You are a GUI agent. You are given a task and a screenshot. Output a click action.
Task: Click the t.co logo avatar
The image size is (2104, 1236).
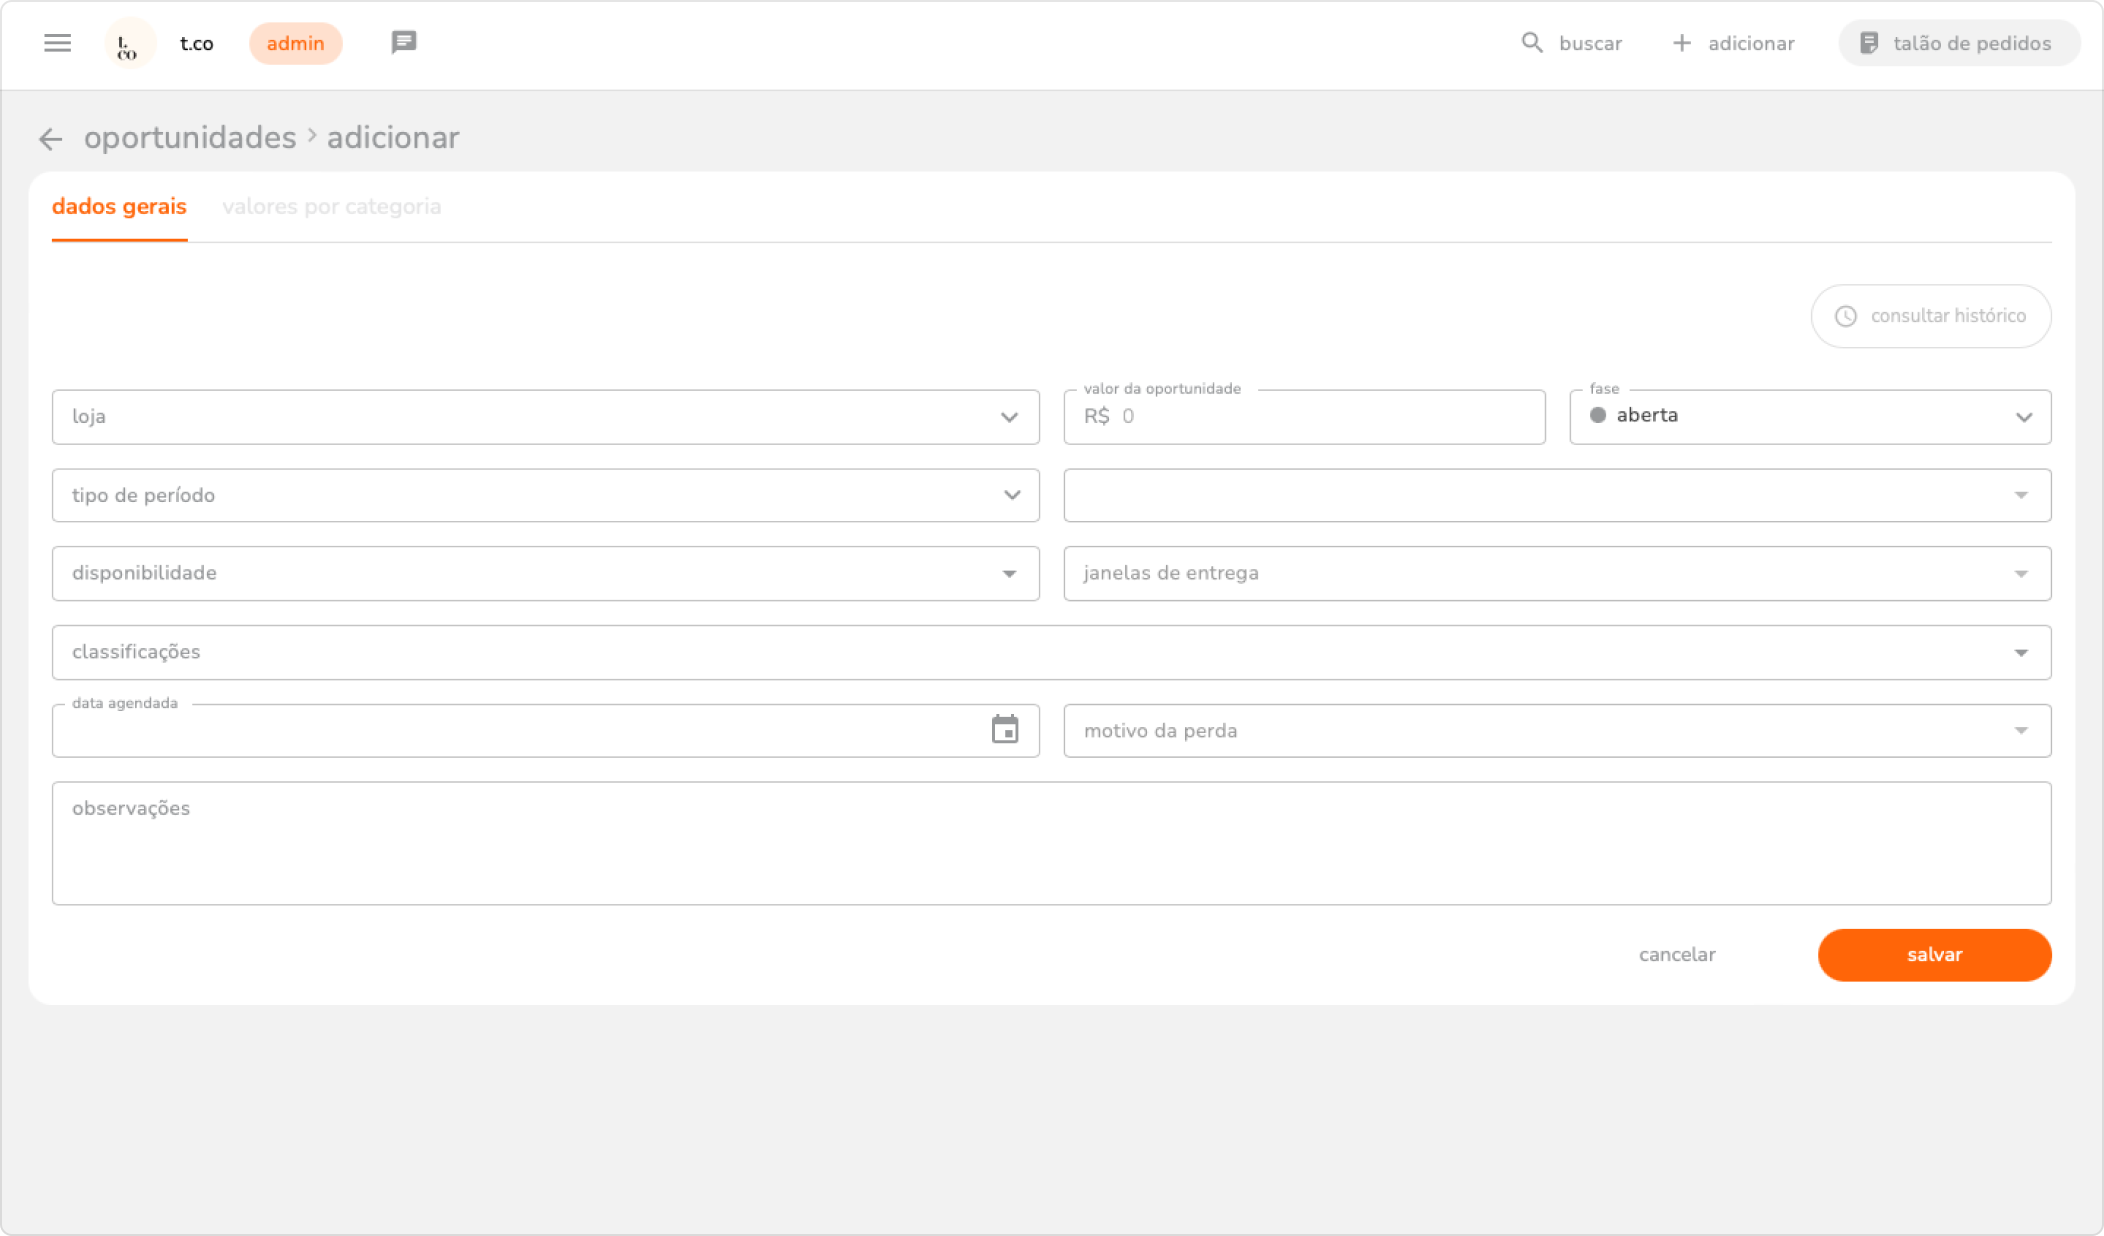[129, 44]
